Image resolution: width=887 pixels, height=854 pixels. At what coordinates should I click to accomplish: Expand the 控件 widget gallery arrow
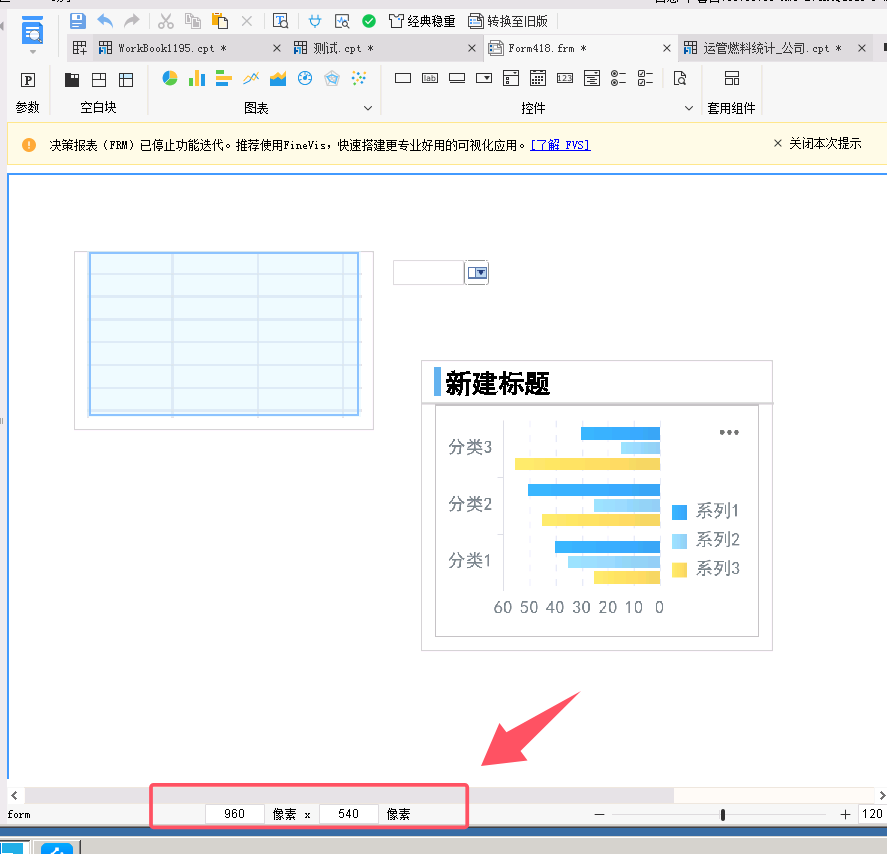pyautogui.click(x=688, y=108)
